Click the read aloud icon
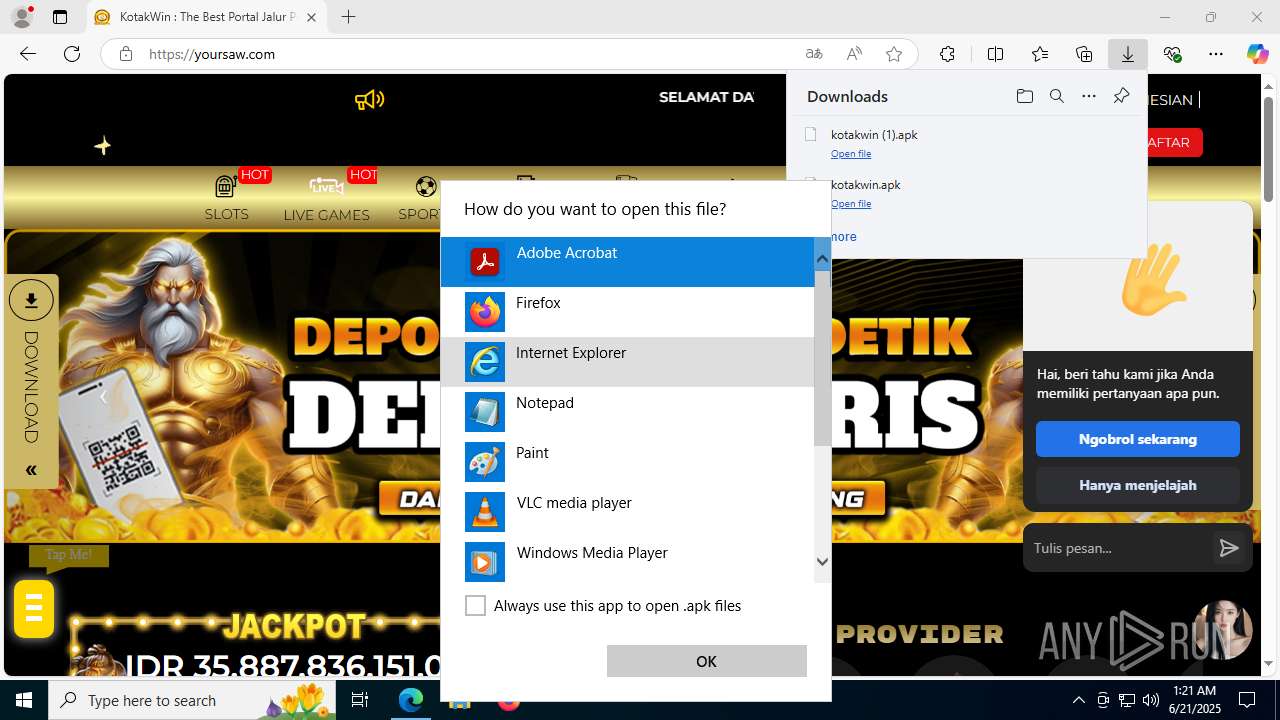Image resolution: width=1280 pixels, height=720 pixels. 854,54
